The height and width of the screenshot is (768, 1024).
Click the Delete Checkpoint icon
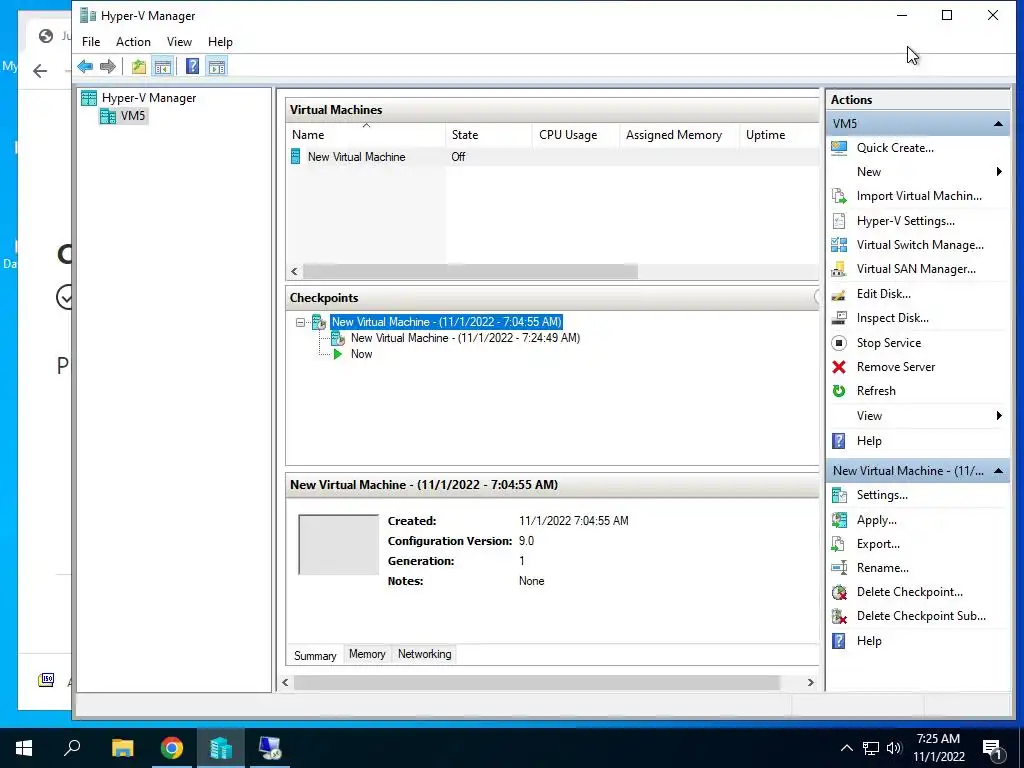[x=839, y=592]
